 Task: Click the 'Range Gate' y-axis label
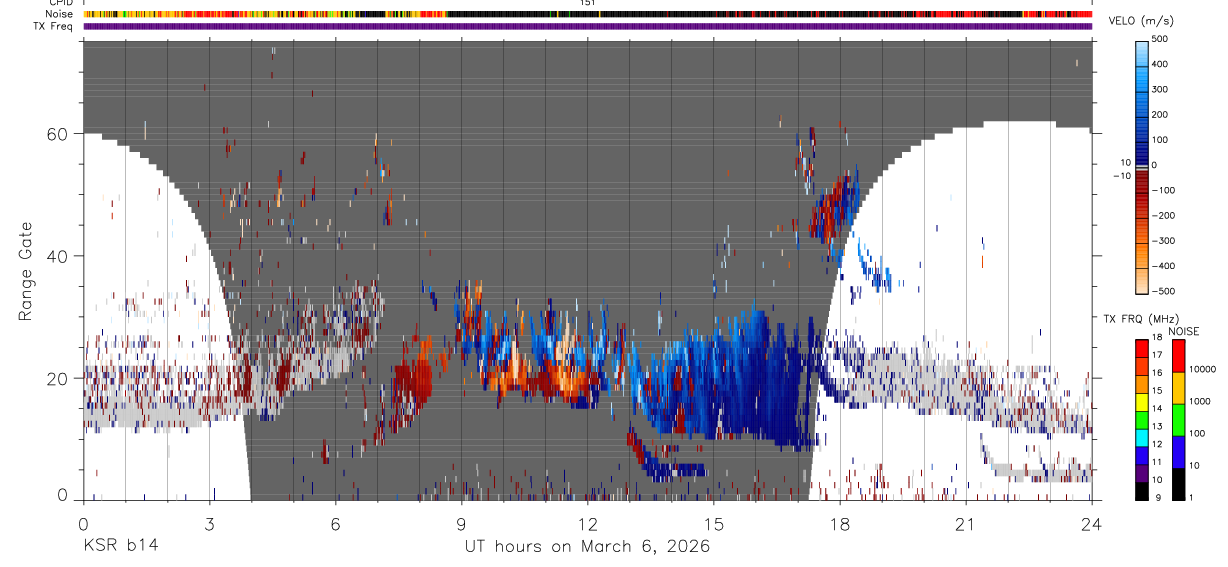click(x=27, y=272)
